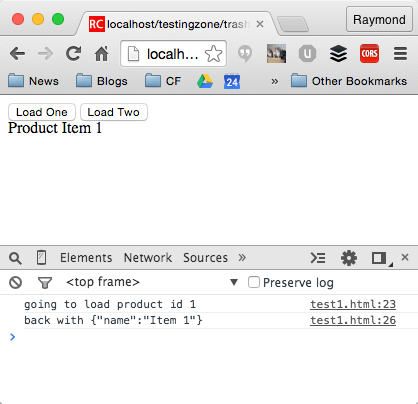Viewport: 418px width, 404px height.
Task: Bookmark this page with the star icon
Action: 213,54
